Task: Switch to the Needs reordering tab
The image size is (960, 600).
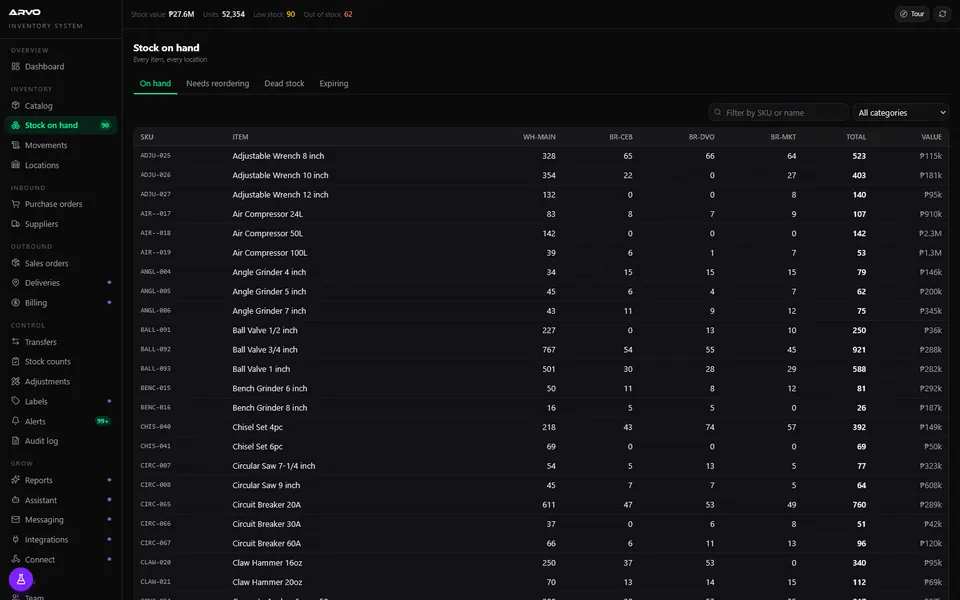Action: click(x=217, y=83)
